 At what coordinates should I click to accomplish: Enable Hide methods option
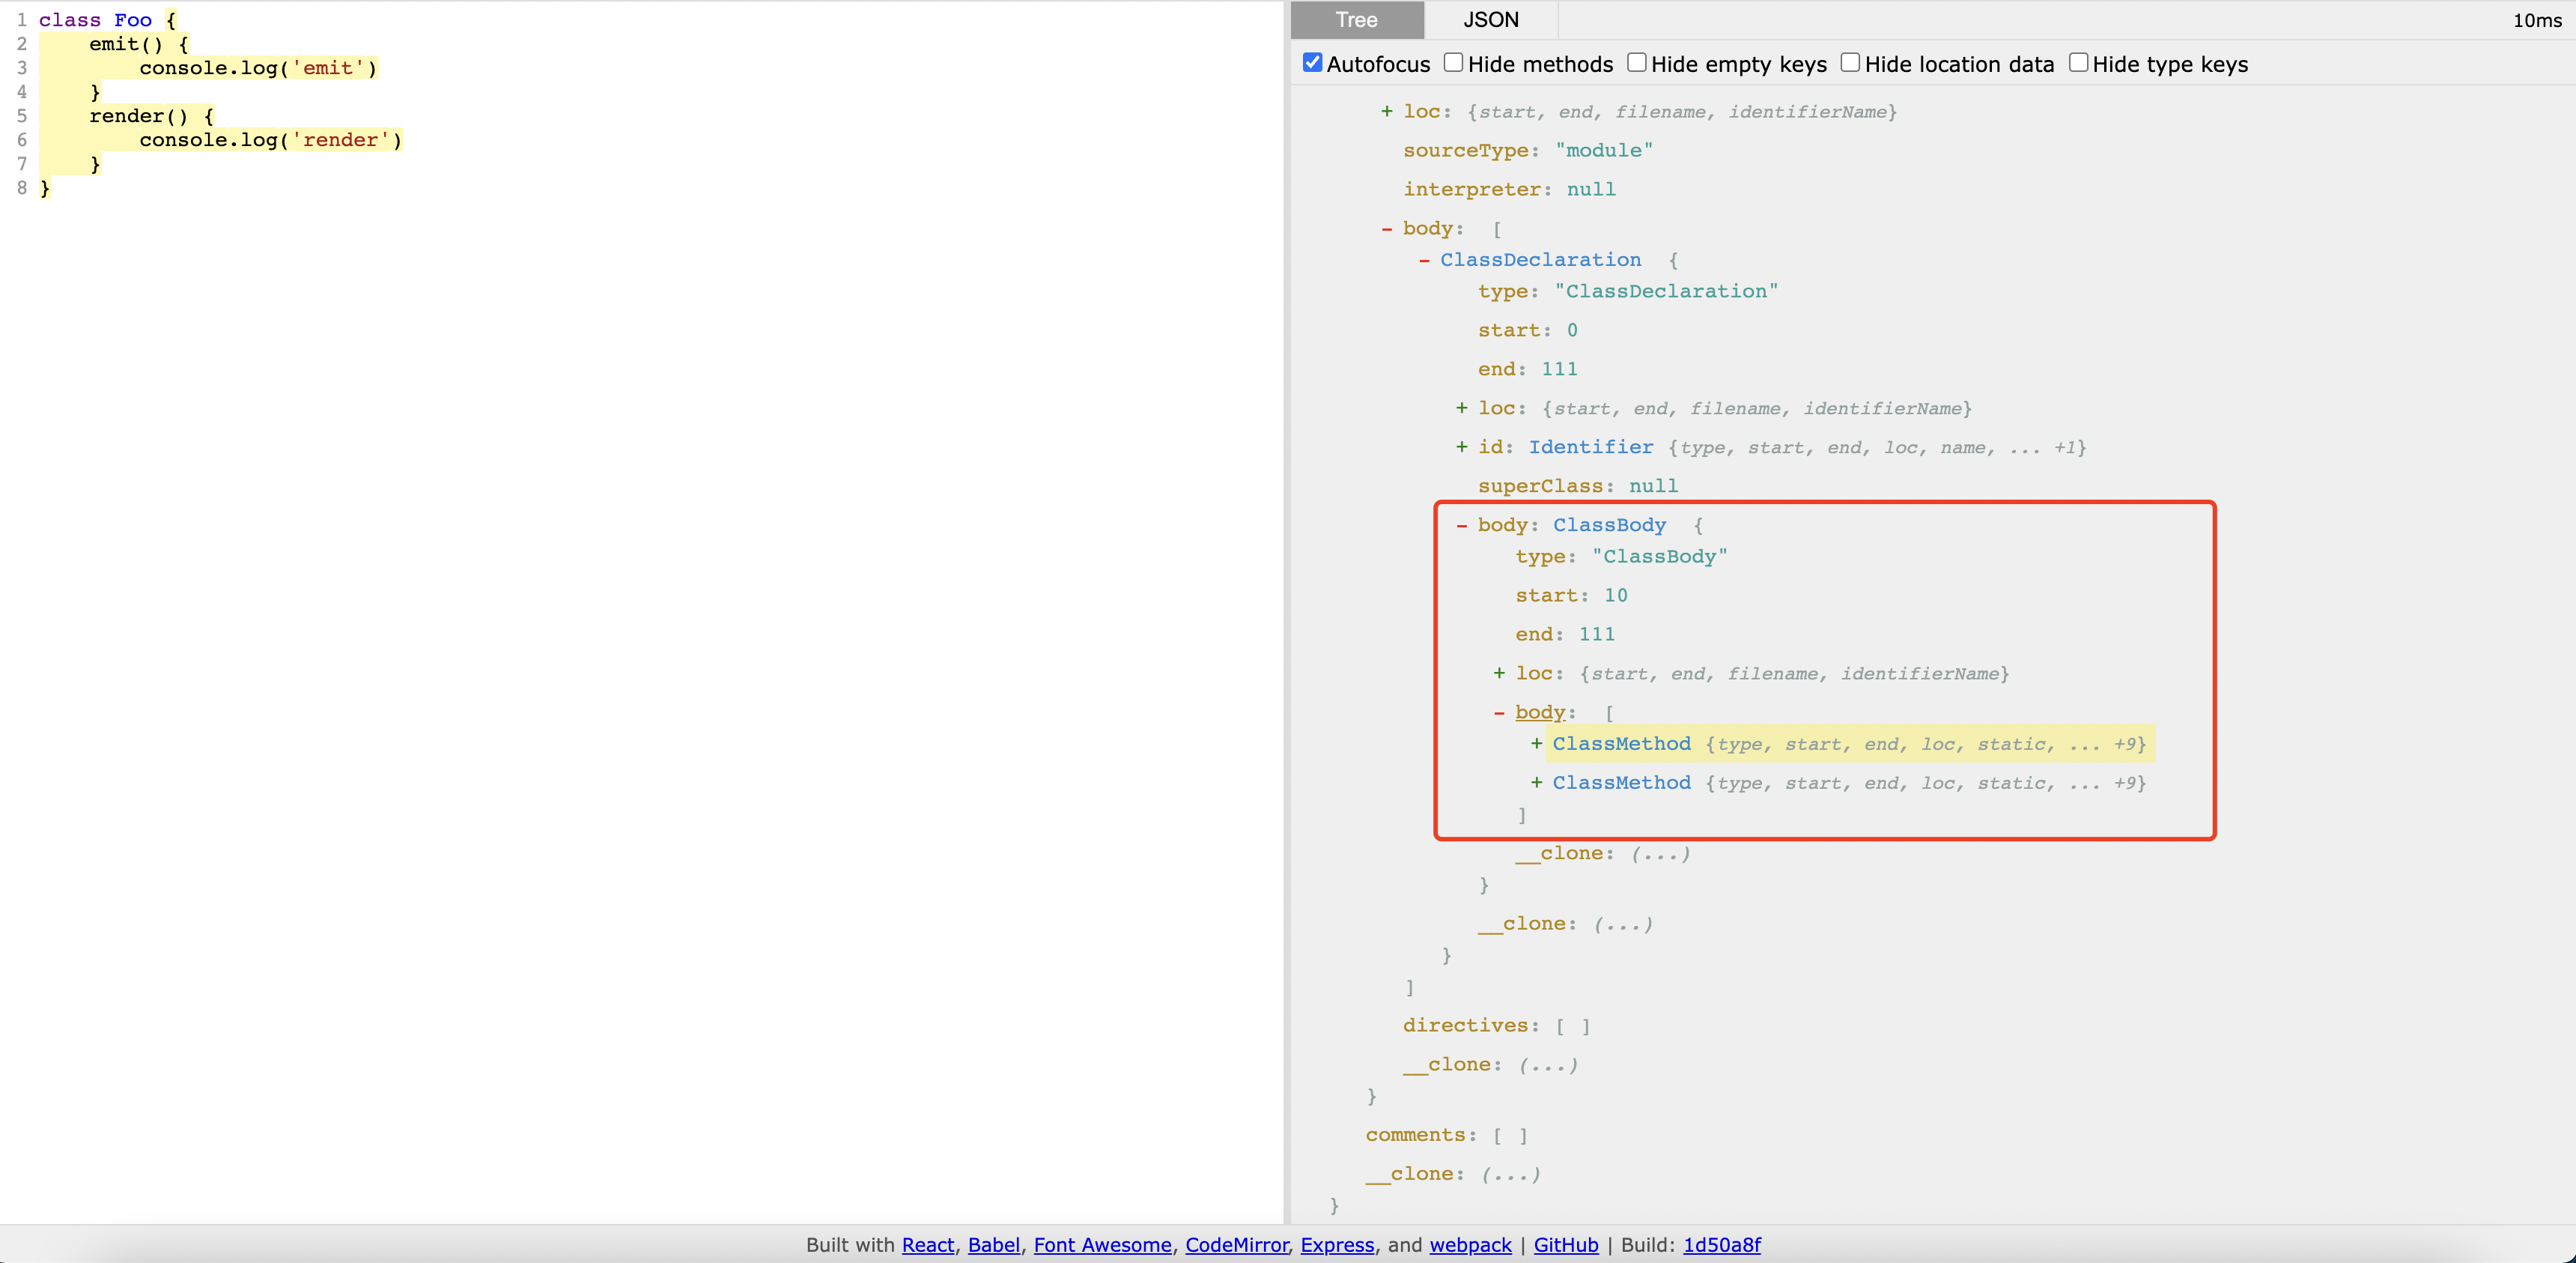pos(1453,63)
